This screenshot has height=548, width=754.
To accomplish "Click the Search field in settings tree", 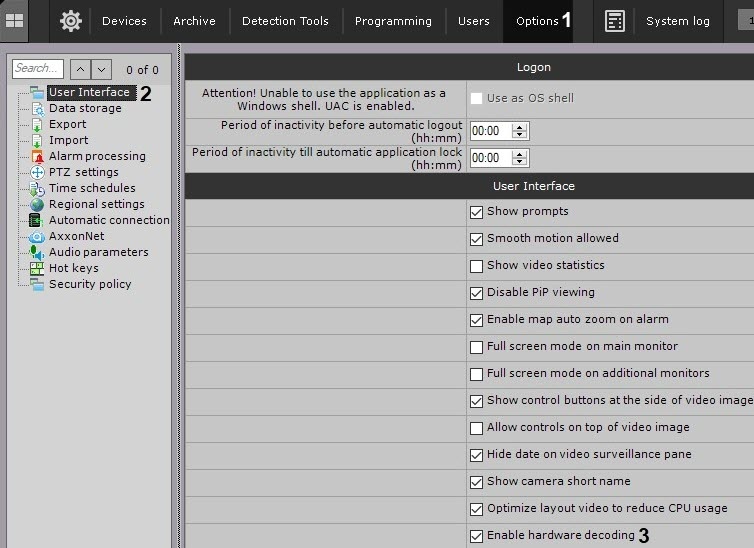I will [x=38, y=69].
